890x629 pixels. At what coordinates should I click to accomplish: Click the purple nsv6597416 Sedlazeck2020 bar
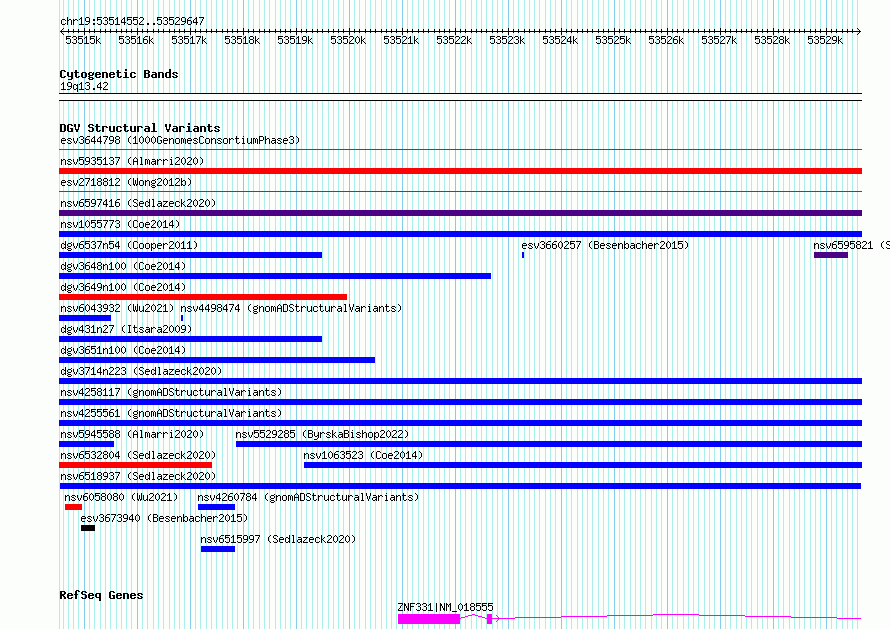pos(460,213)
